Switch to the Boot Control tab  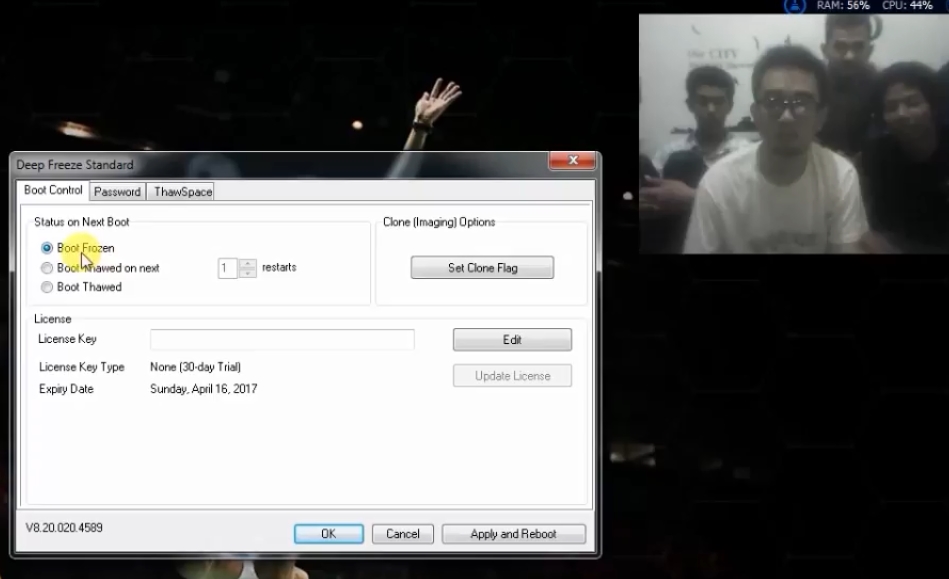tap(53, 190)
